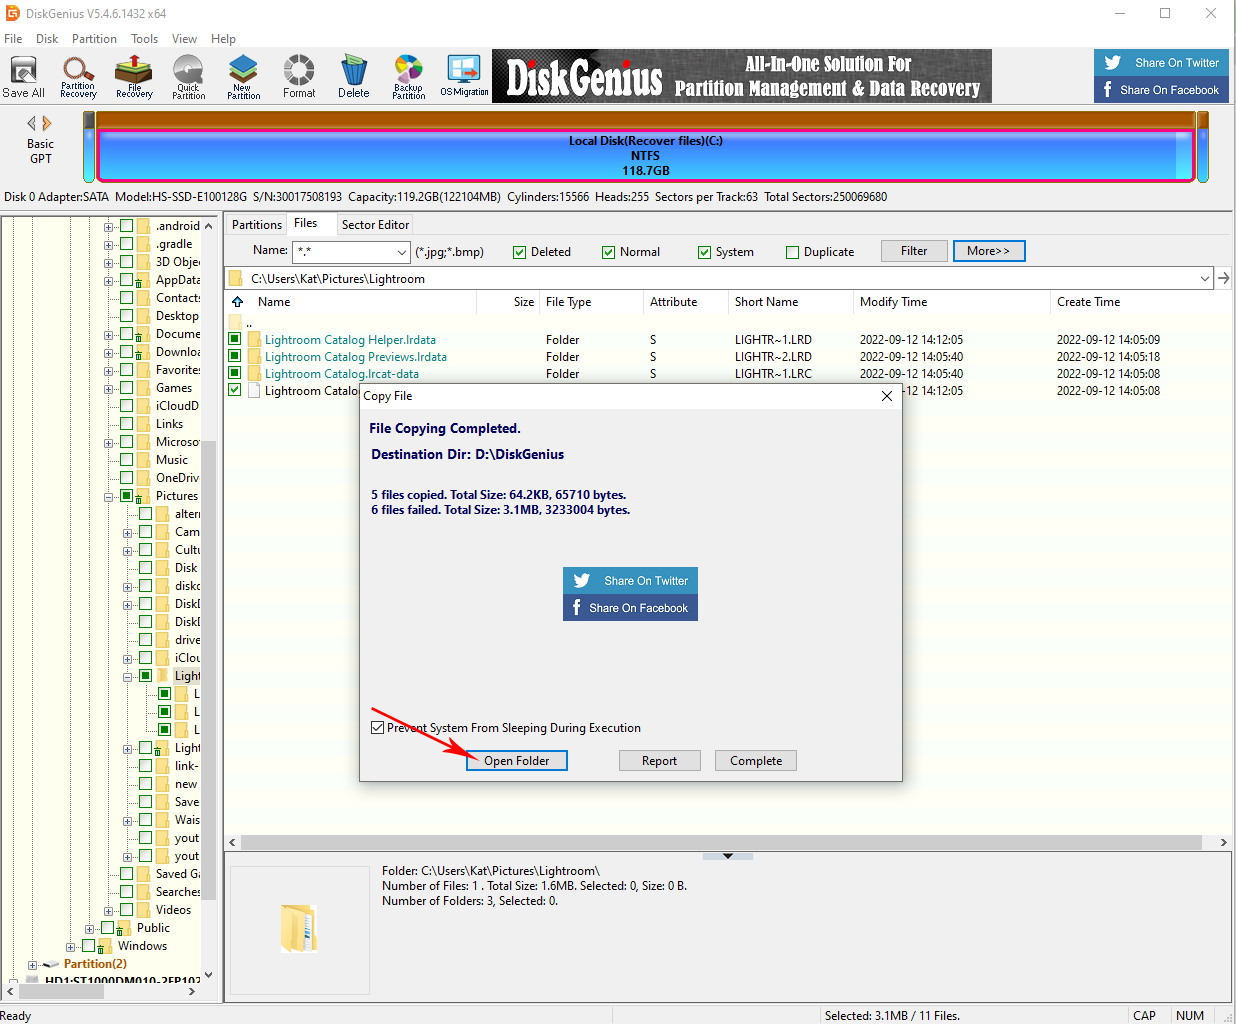Toggle checkbox for Lightroom Catalog Helper.lrdata row
1236x1024 pixels.
coord(235,339)
